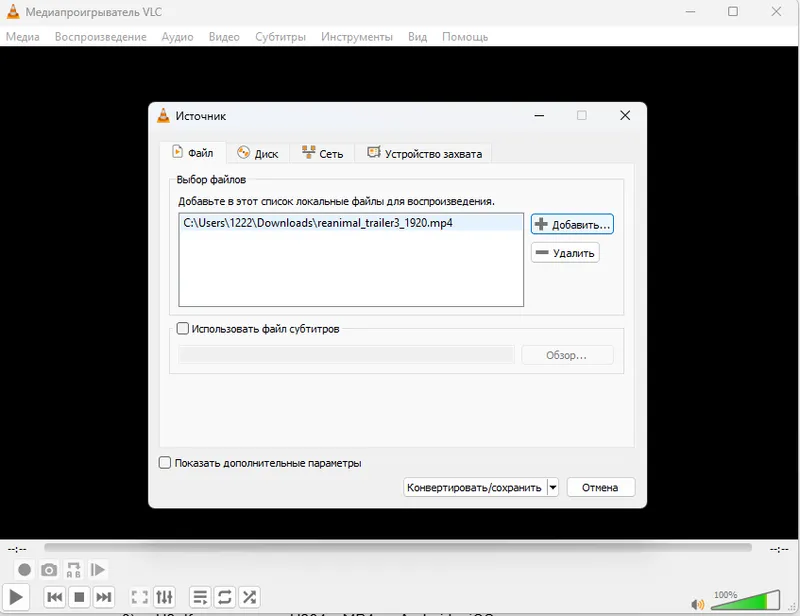Screen dimensions: 800x616
Task: Click the subtitle file path field
Action: (x=346, y=355)
